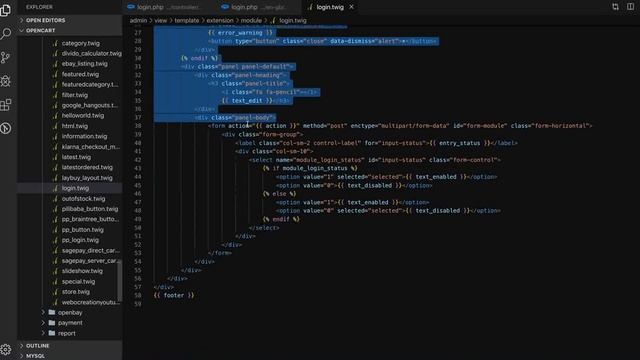
Task: Click the clock-shaped icon below Extensions
Action: (6, 128)
